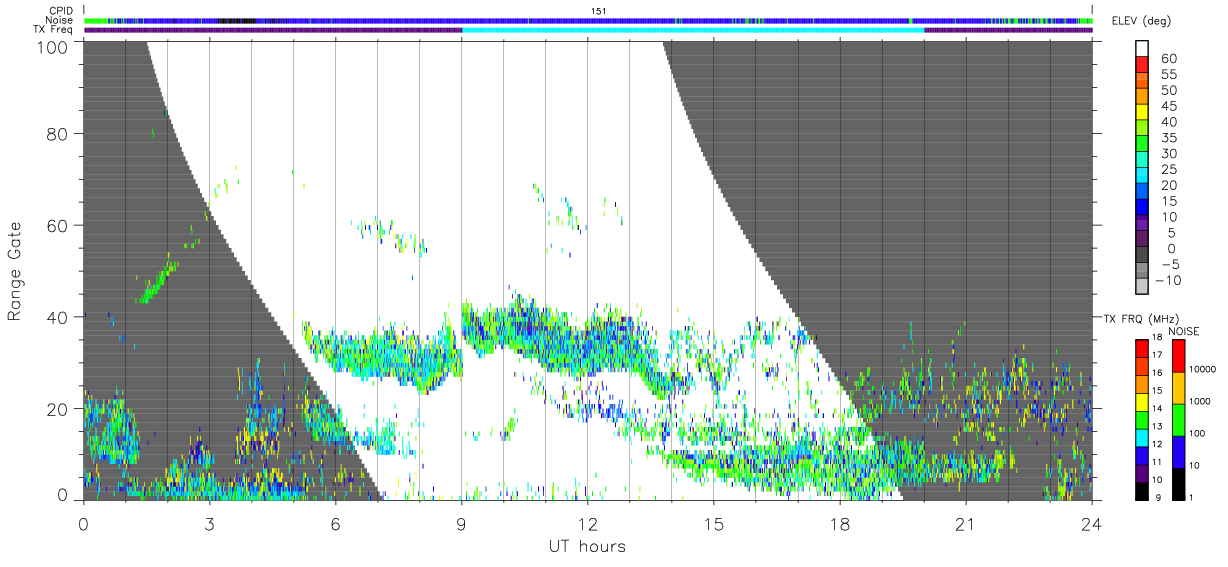The height and width of the screenshot is (567, 1228).
Task: Click the 12 tick label on UT hours axis
Action: click(x=587, y=524)
